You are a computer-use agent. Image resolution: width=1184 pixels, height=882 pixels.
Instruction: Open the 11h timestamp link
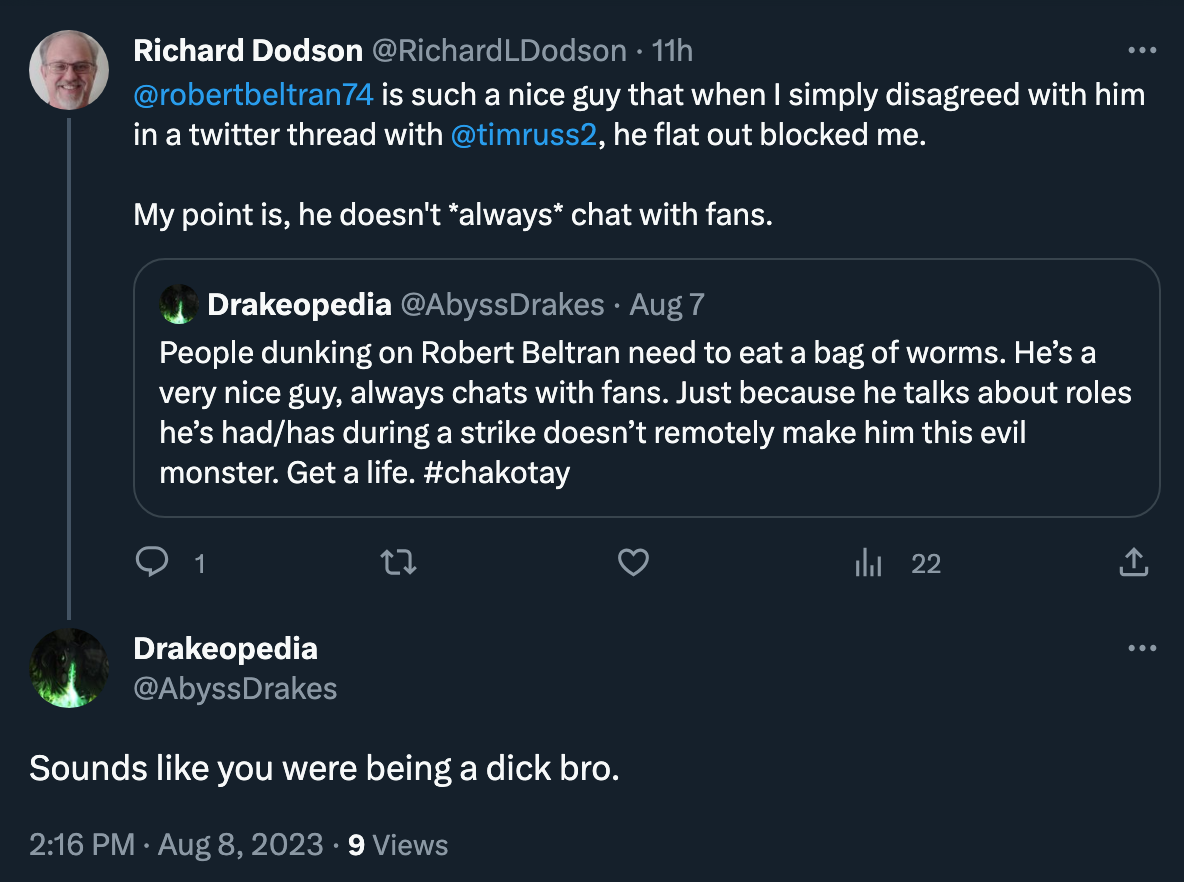point(671,51)
